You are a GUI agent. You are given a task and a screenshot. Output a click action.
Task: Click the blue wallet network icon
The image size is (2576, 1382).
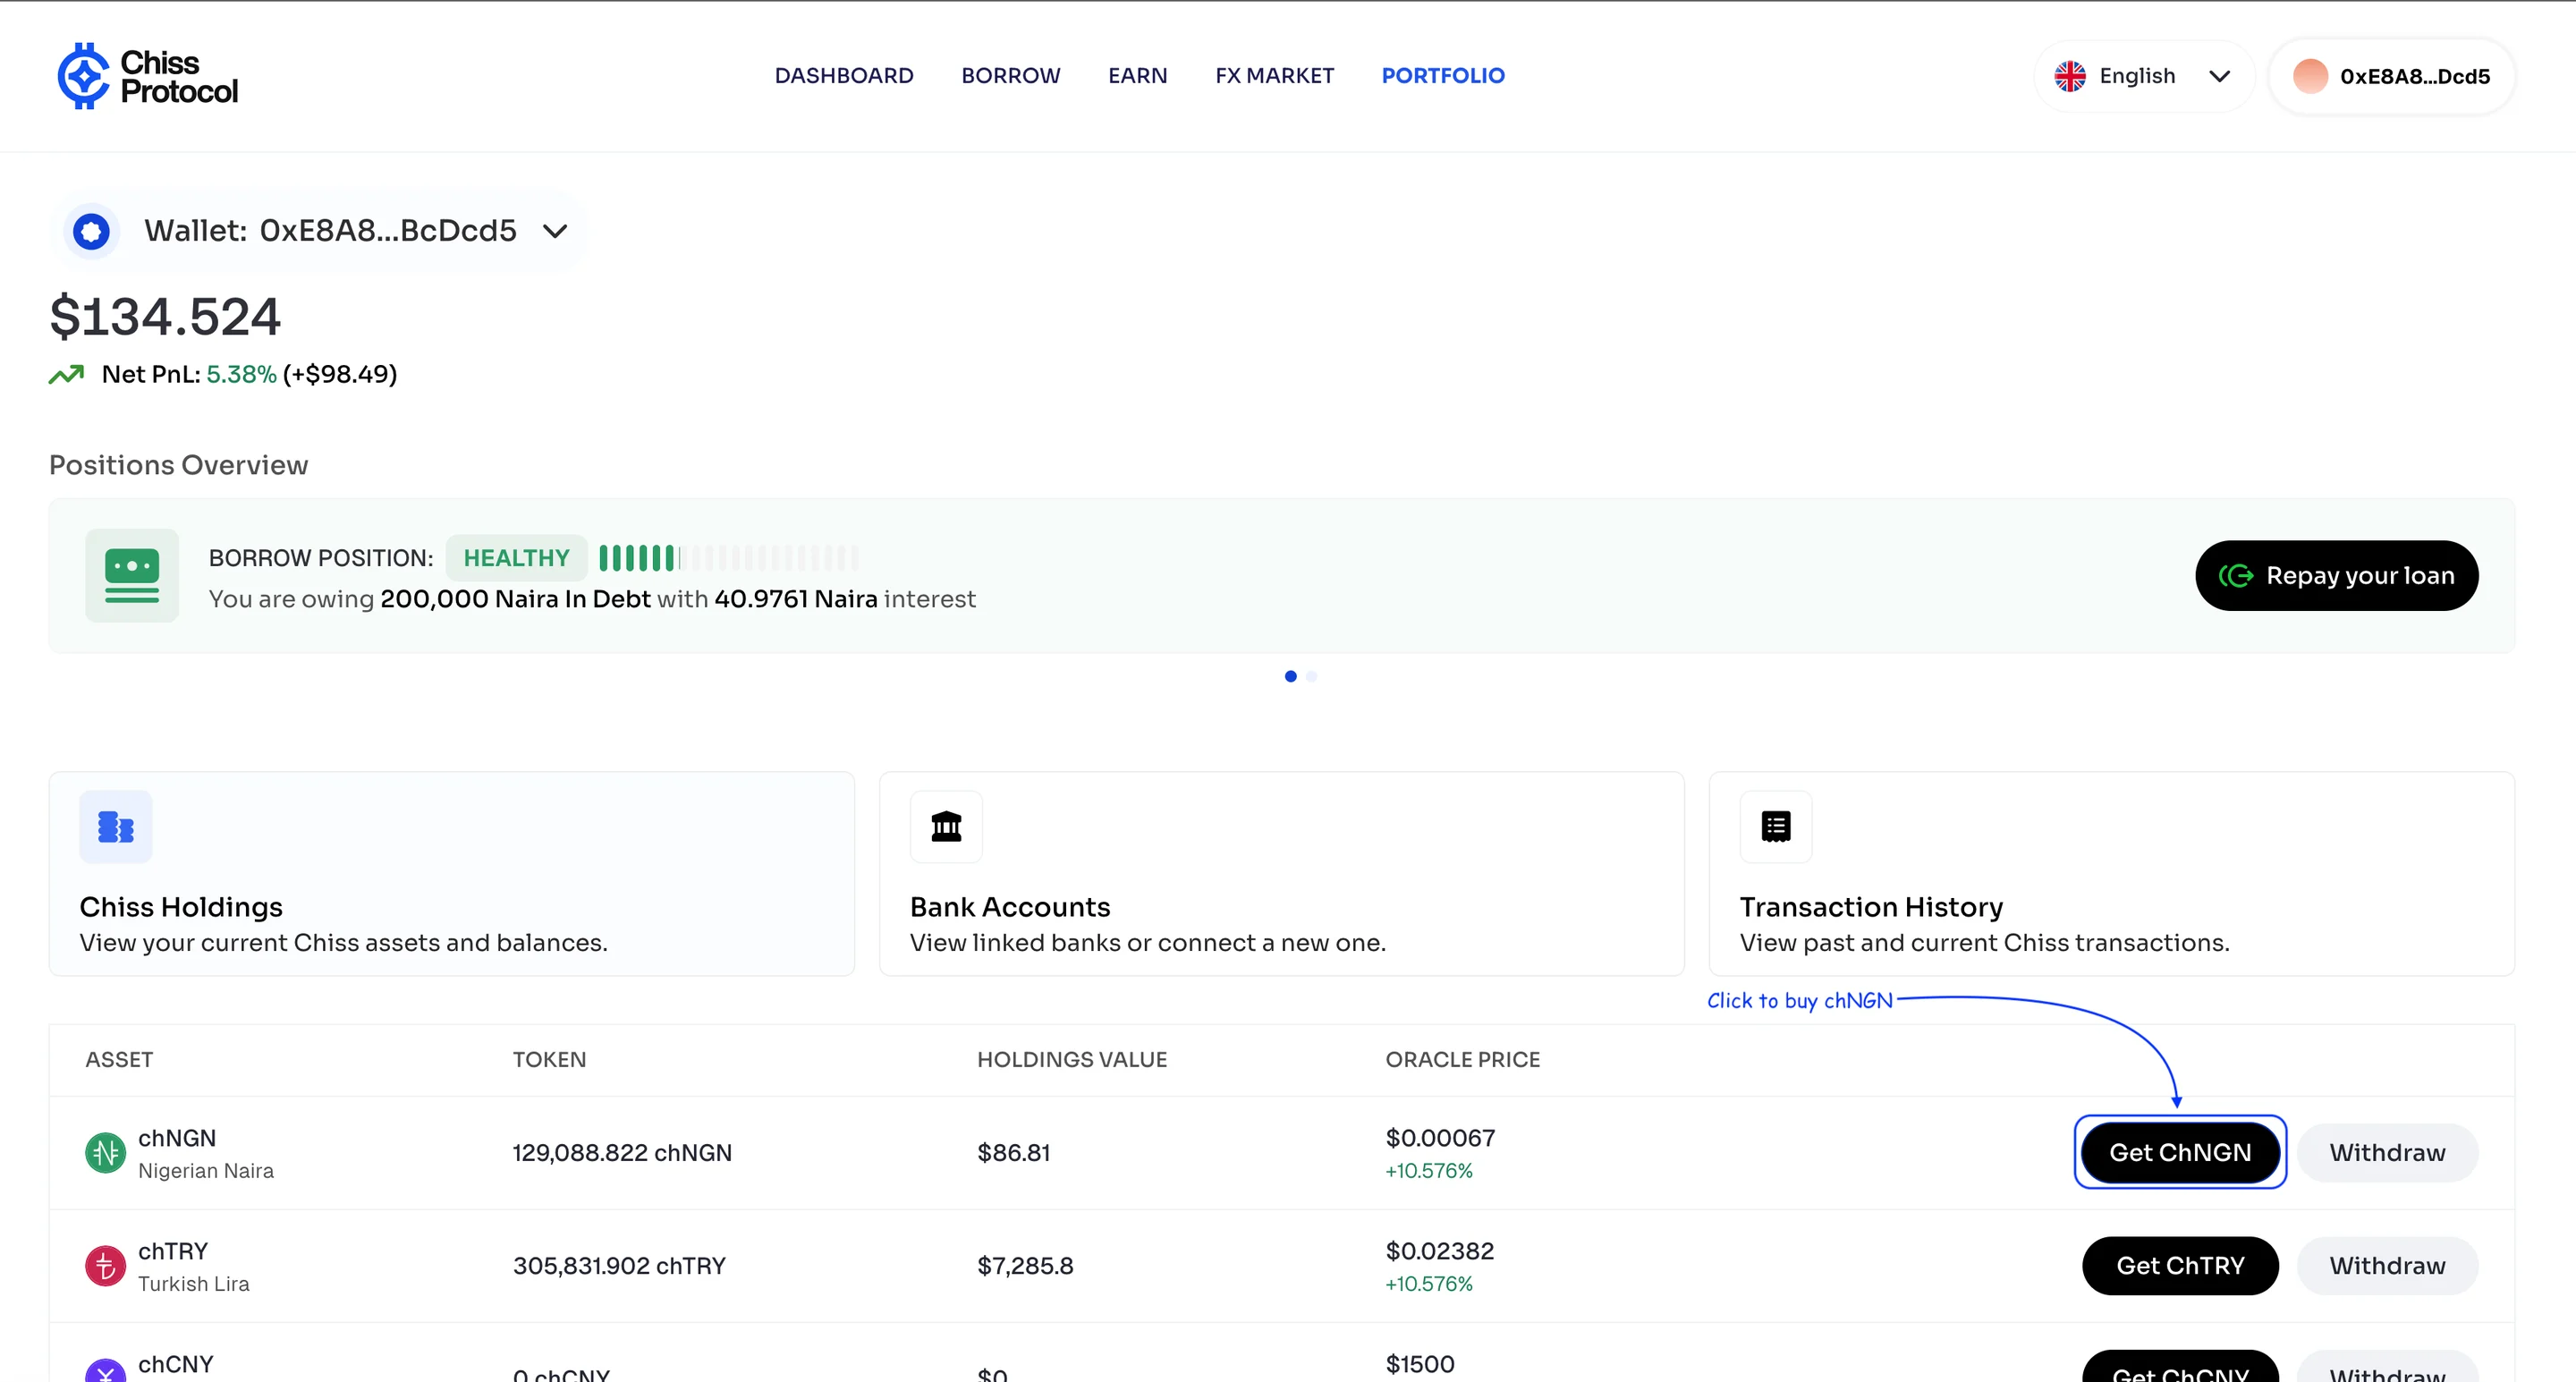click(x=92, y=231)
